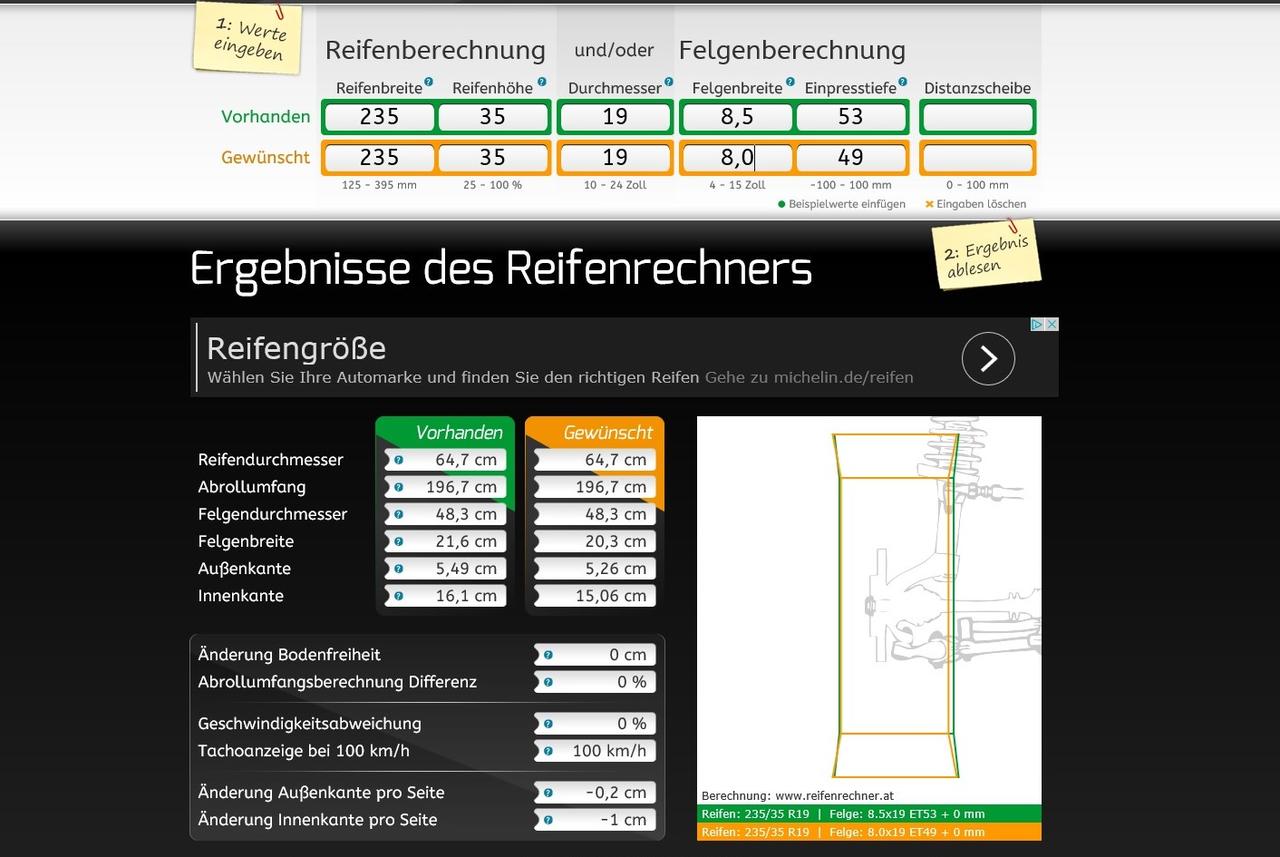The height and width of the screenshot is (857, 1280).
Task: Click Gewünscht Felgenbreite input field showing 8,0
Action: click(737, 158)
